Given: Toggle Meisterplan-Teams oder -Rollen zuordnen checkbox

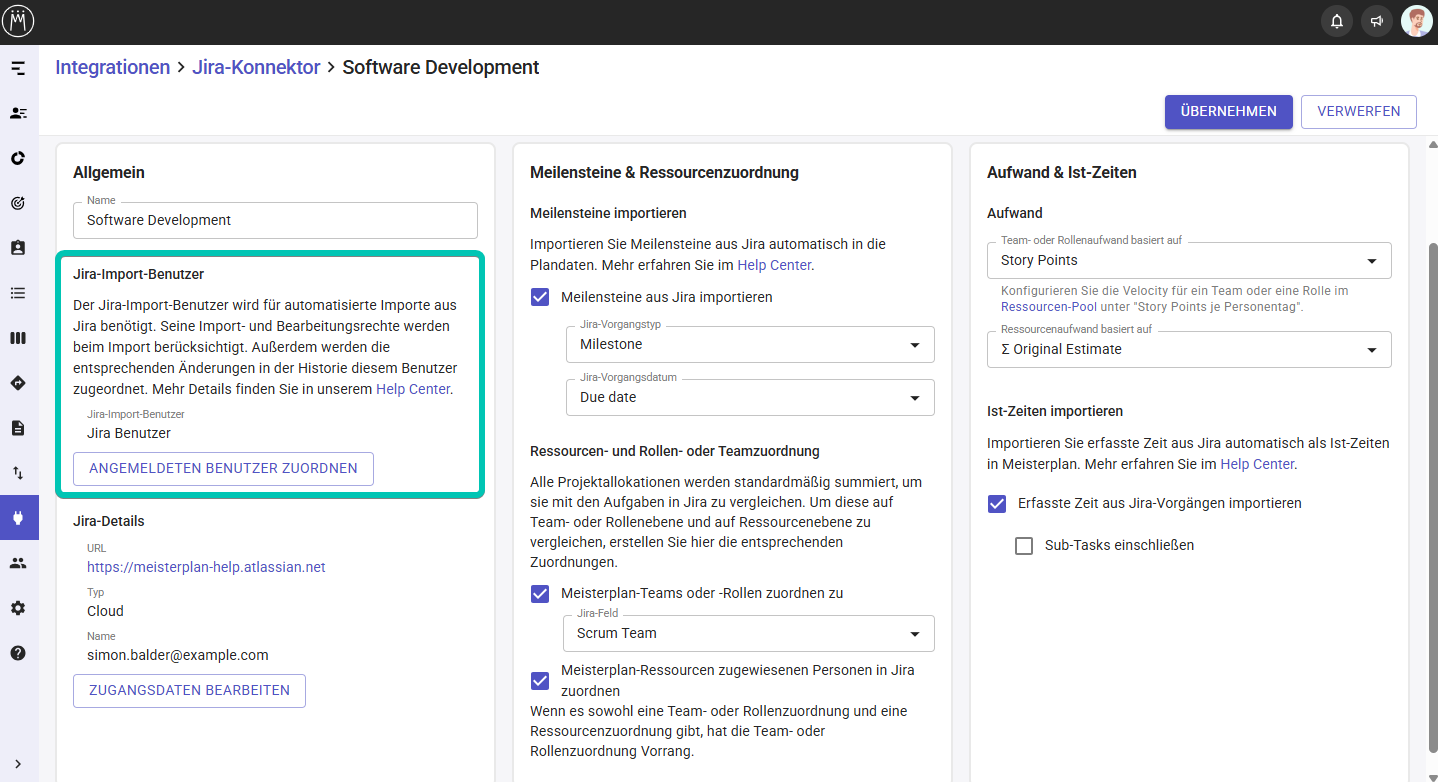Looking at the screenshot, I should tap(540, 593).
